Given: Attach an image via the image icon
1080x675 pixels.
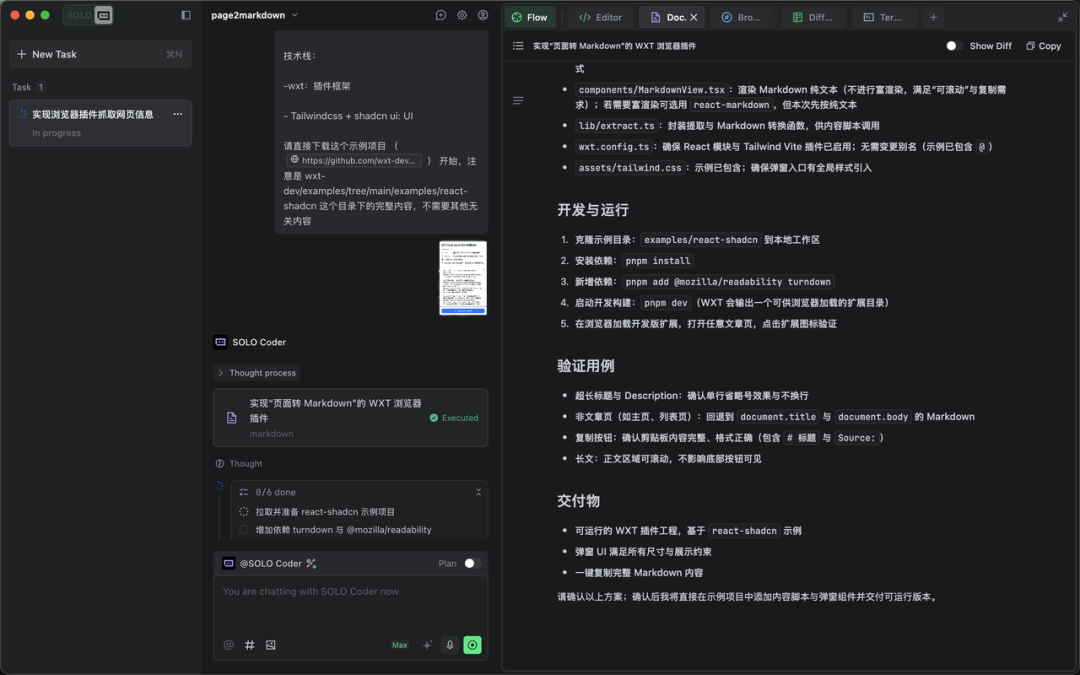Looking at the screenshot, I should (270, 645).
